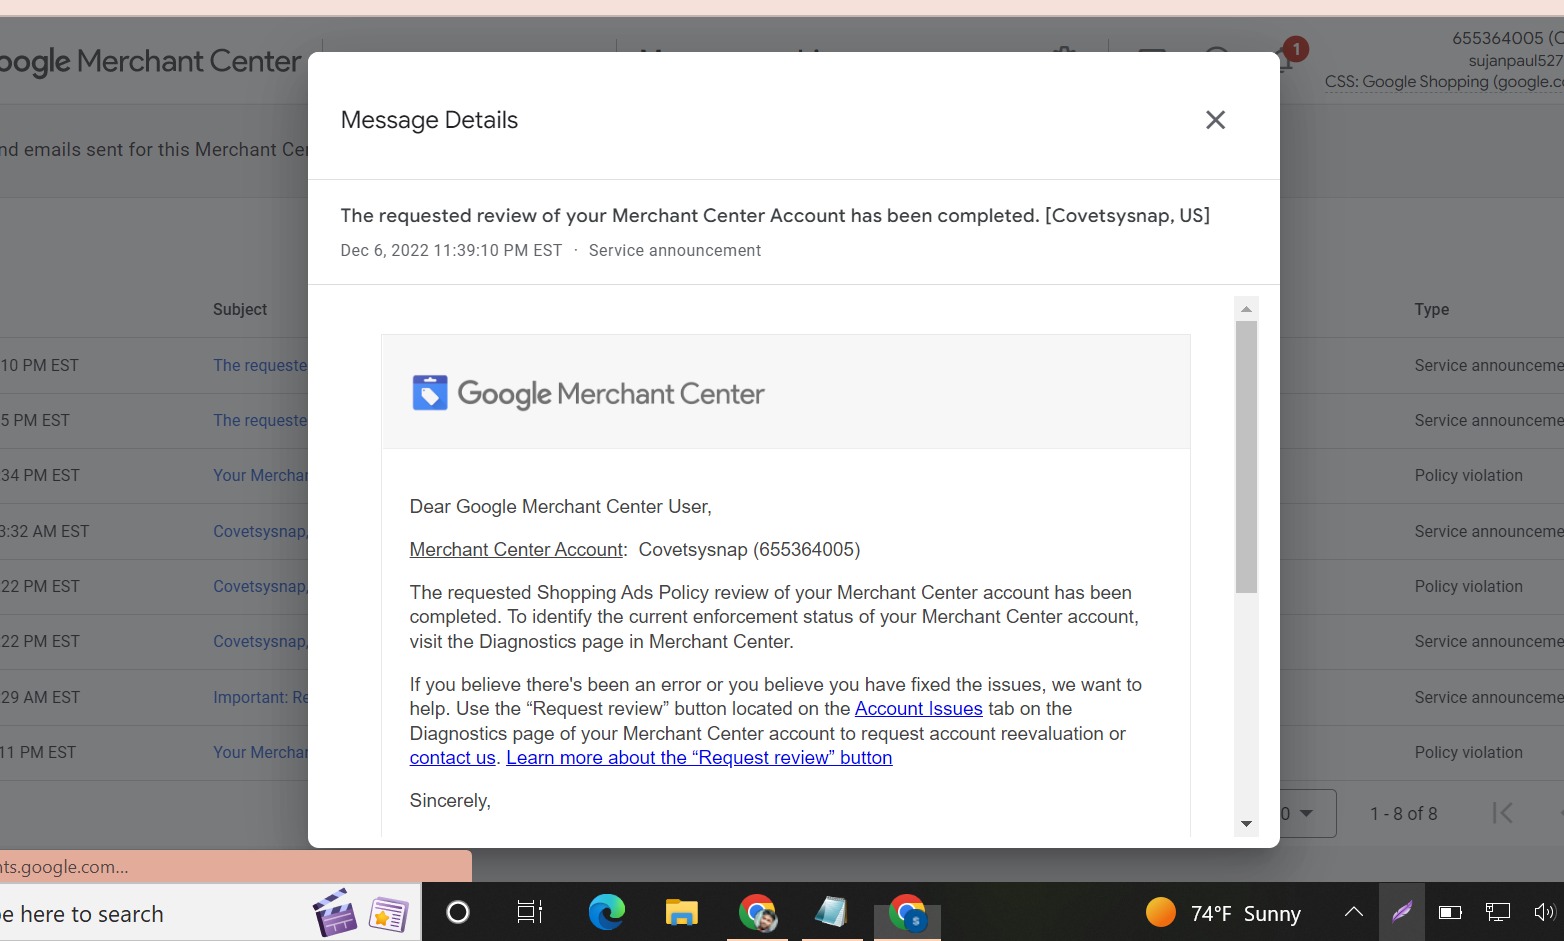Open File Explorer from taskbar
Image resolution: width=1564 pixels, height=941 pixels.
pos(682,912)
